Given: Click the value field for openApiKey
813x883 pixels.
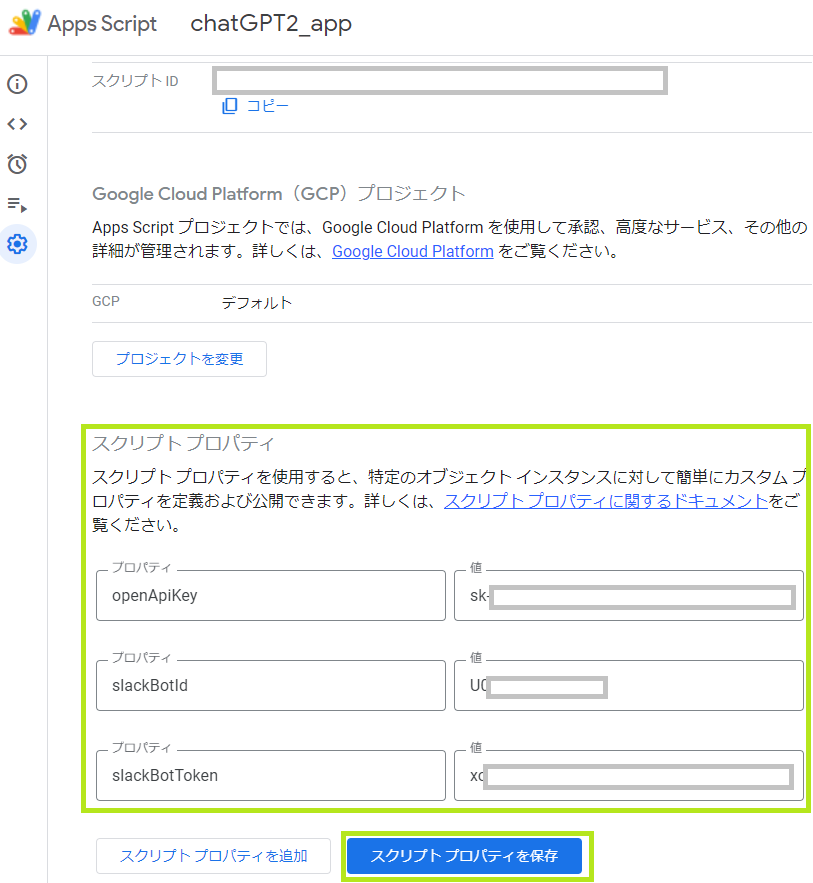Looking at the screenshot, I should point(628,597).
